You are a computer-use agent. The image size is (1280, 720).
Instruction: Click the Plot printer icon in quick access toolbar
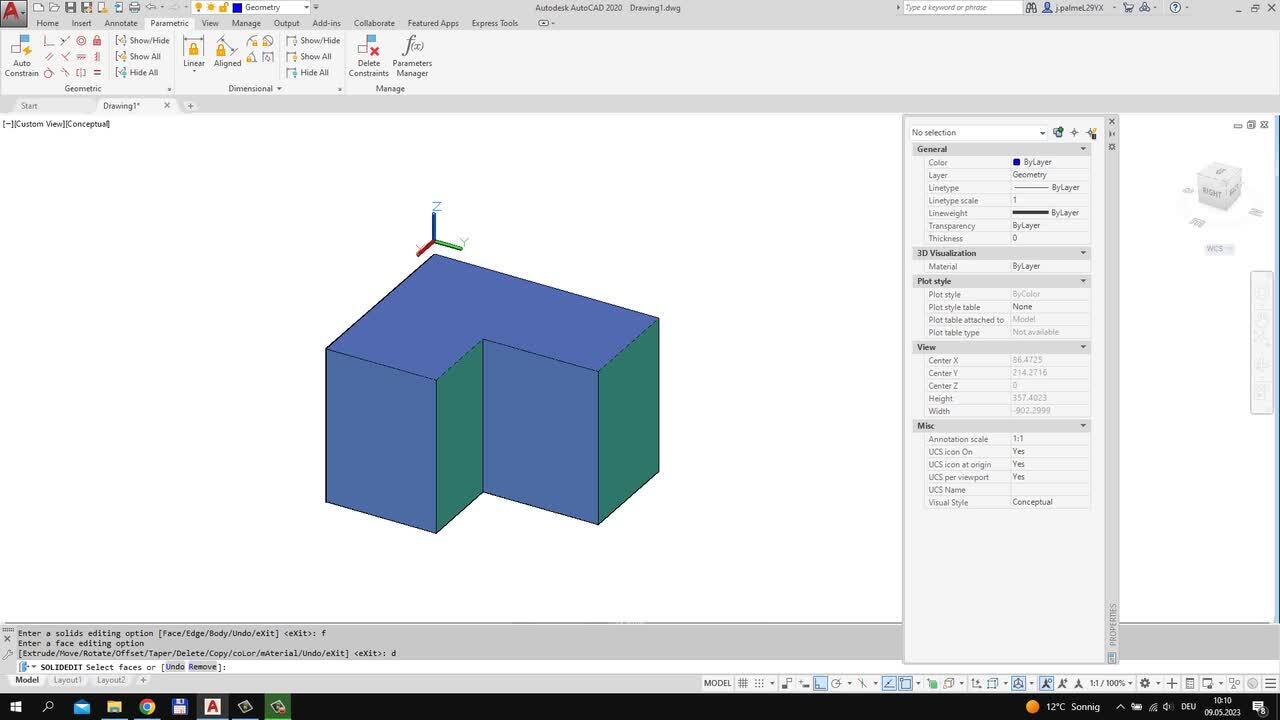click(x=134, y=7)
